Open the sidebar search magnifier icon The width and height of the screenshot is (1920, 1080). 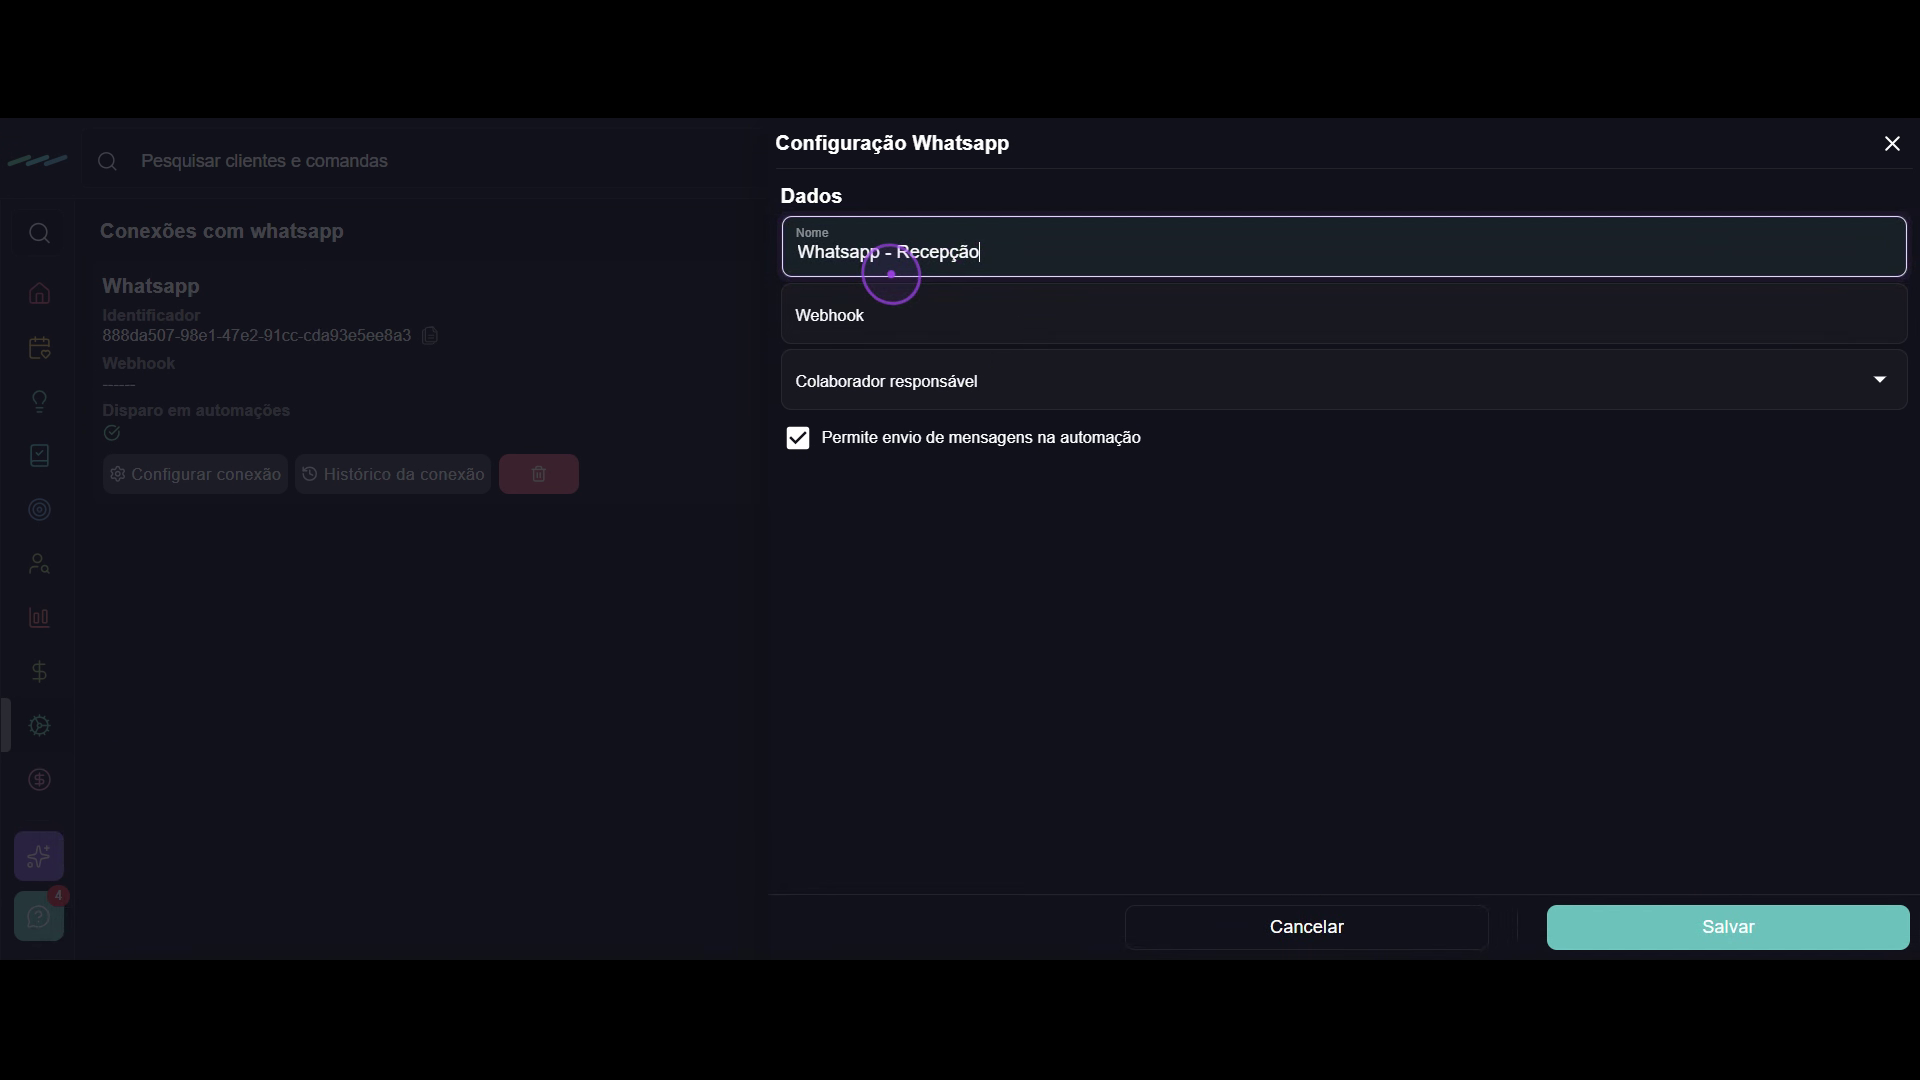(x=39, y=233)
